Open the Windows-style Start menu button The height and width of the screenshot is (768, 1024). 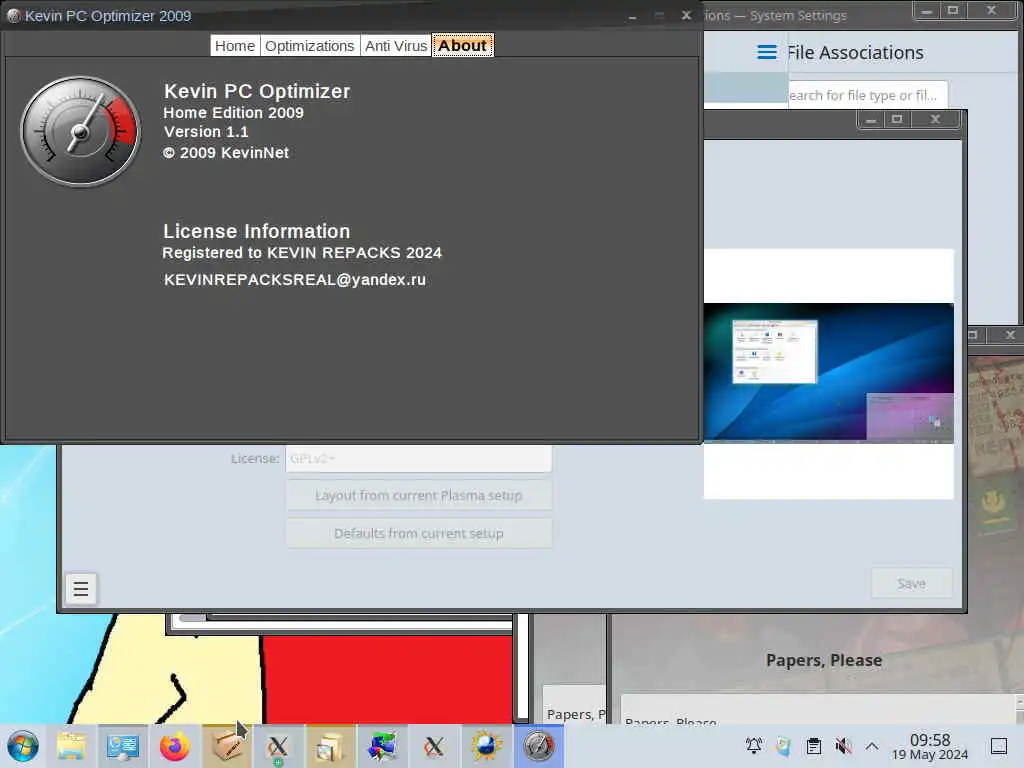[x=23, y=746]
